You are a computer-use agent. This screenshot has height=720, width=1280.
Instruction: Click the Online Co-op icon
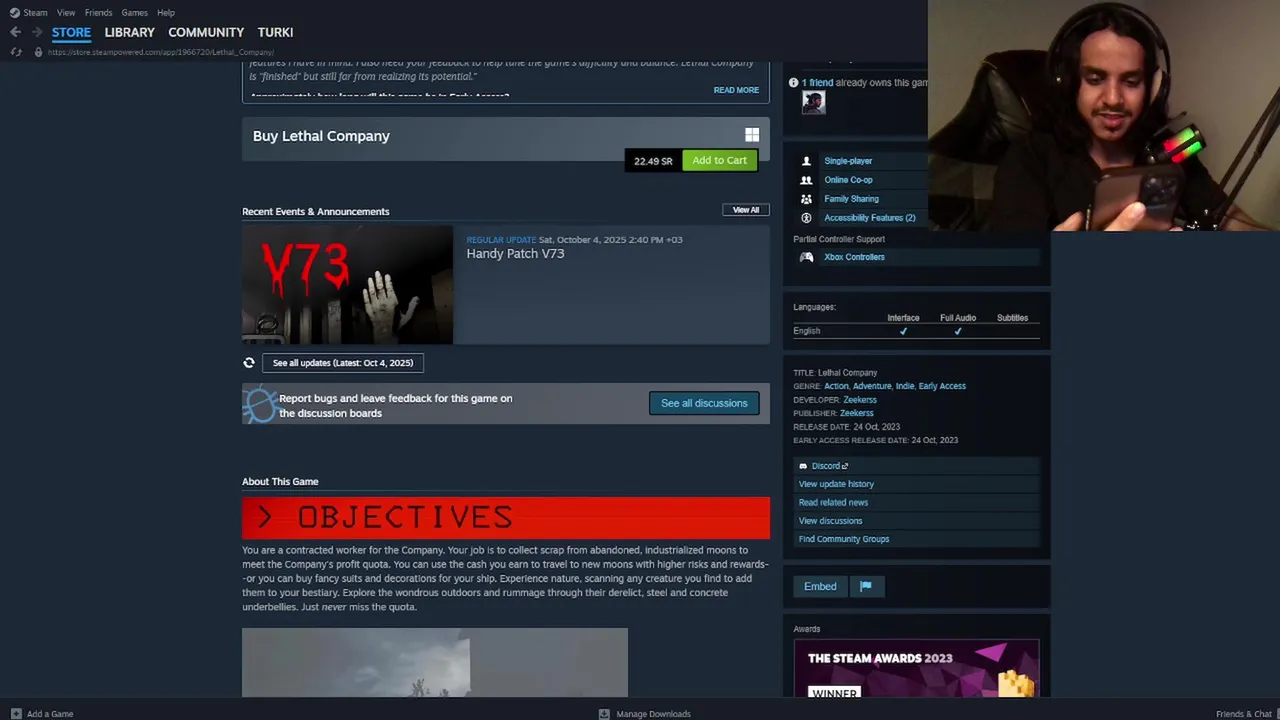pos(806,180)
